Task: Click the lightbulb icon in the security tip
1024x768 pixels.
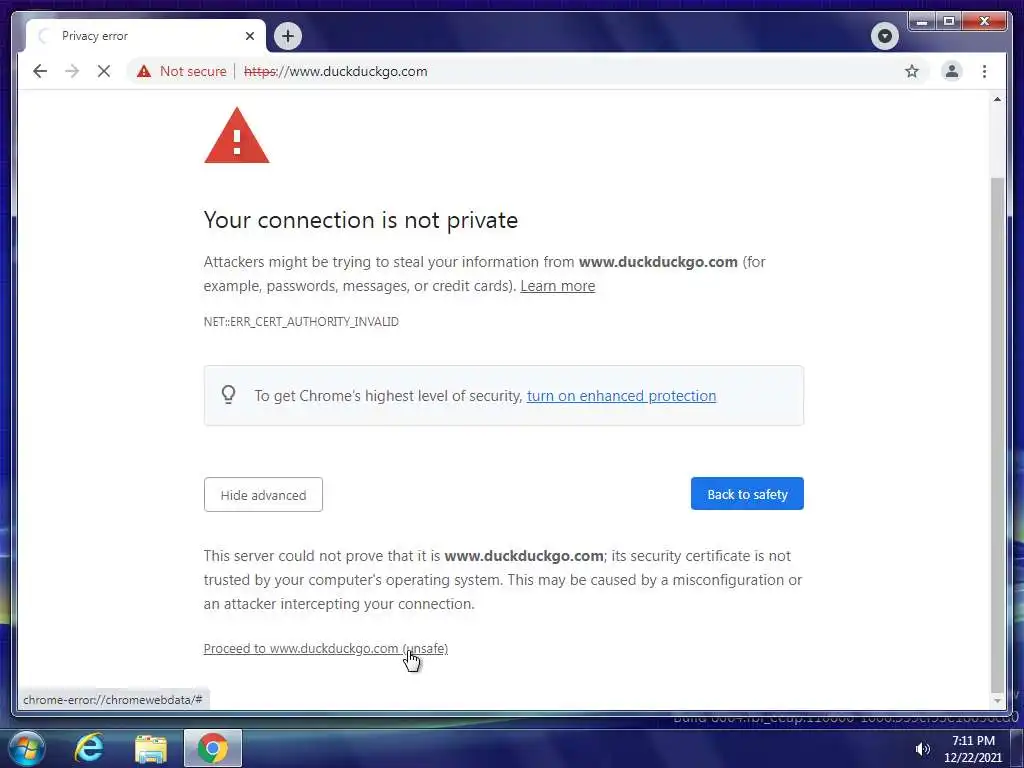Action: pos(228,395)
